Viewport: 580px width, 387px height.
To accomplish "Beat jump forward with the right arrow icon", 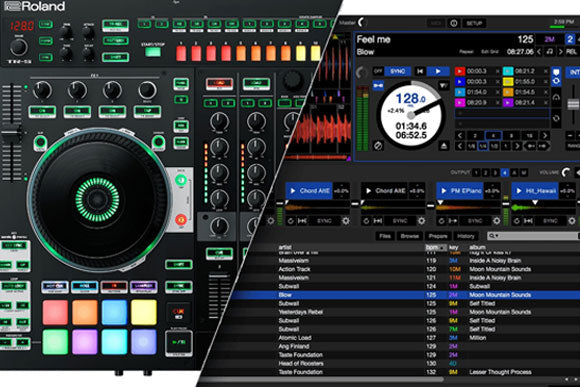I will pos(543,146).
